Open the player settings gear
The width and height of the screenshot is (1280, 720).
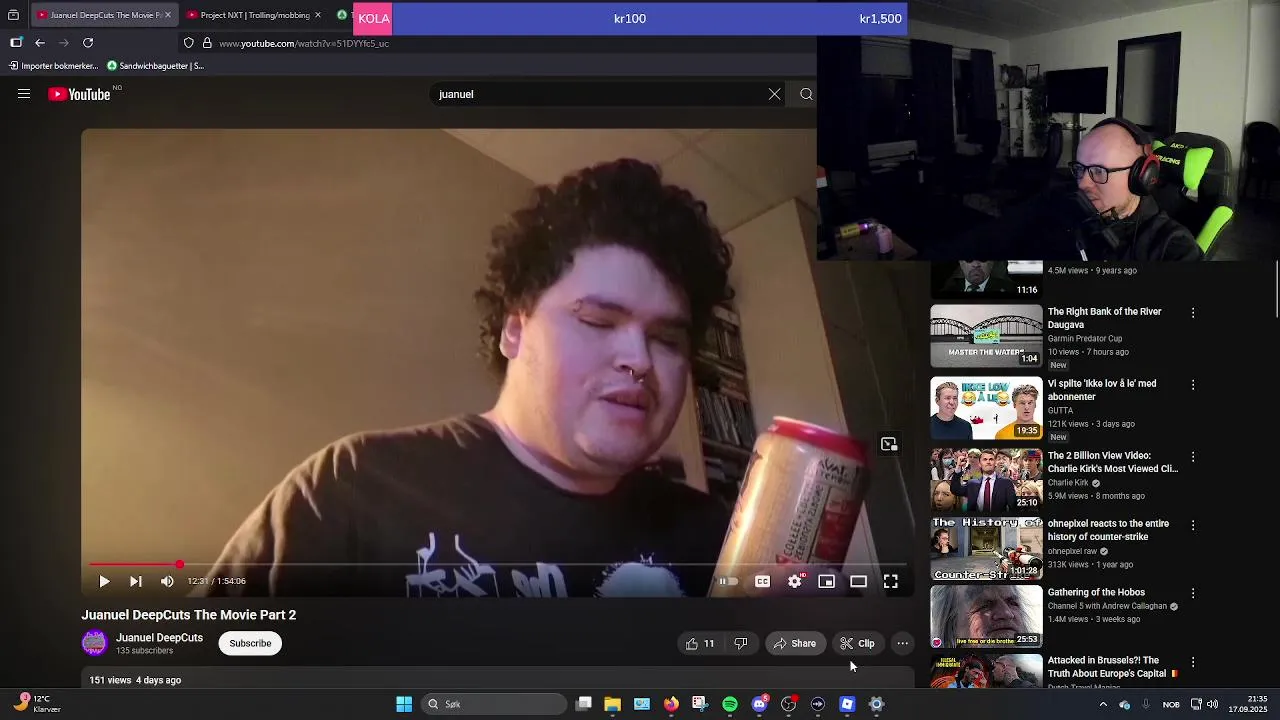(795, 581)
